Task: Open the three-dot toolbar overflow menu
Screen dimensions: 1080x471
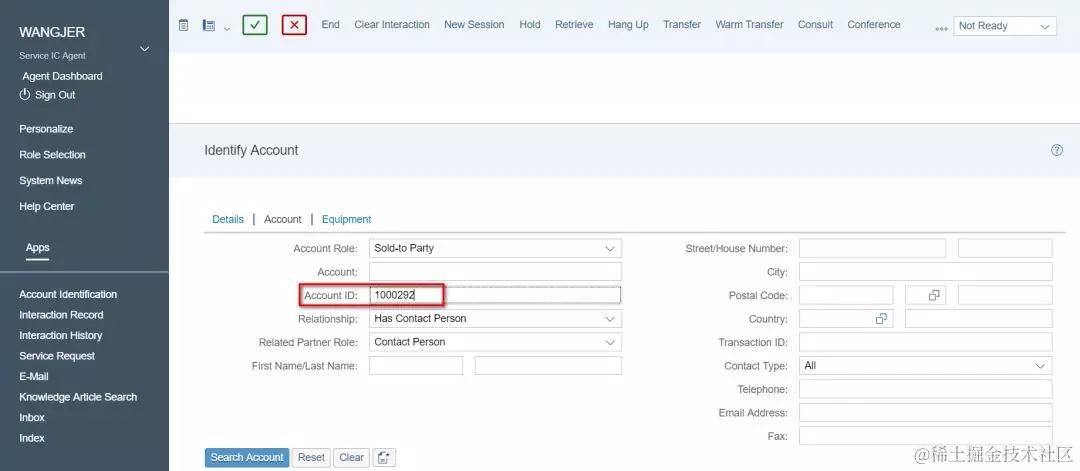Action: point(942,29)
